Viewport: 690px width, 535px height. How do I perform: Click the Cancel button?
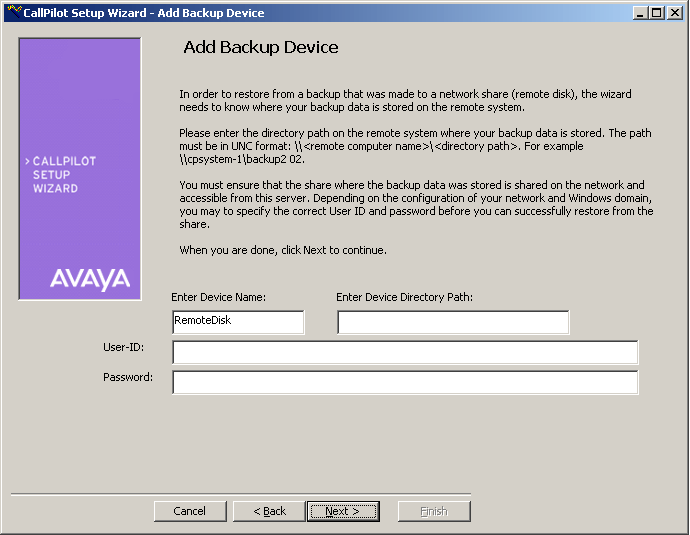click(x=190, y=511)
